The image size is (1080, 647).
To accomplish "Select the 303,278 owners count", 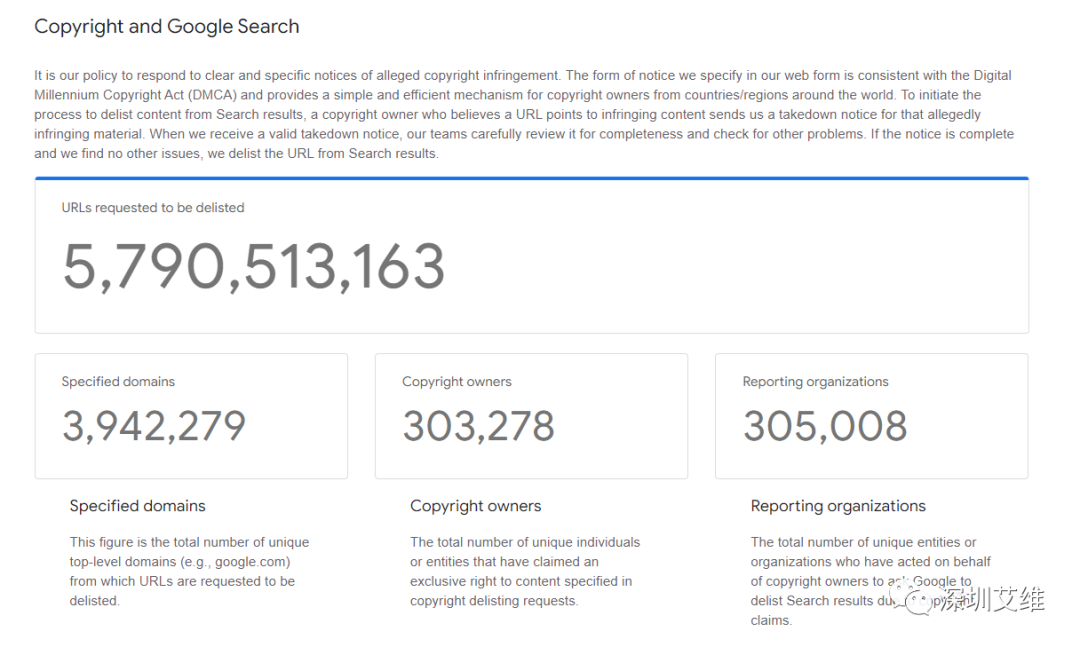I will click(479, 426).
